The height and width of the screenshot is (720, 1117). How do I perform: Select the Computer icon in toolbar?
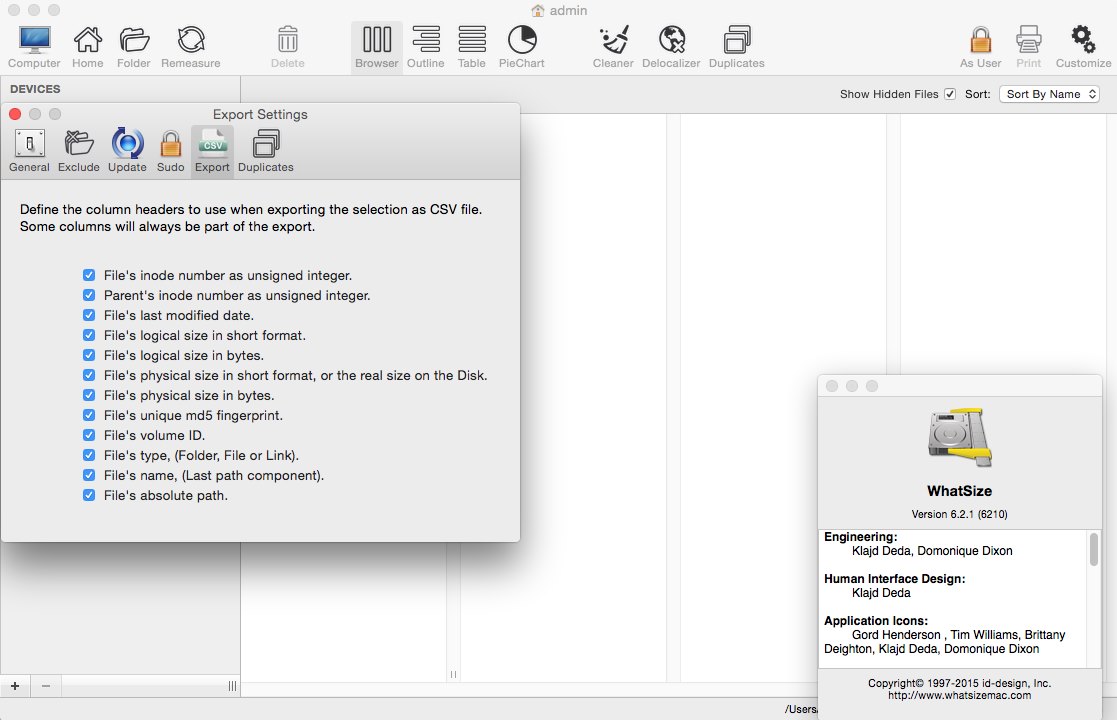34,47
